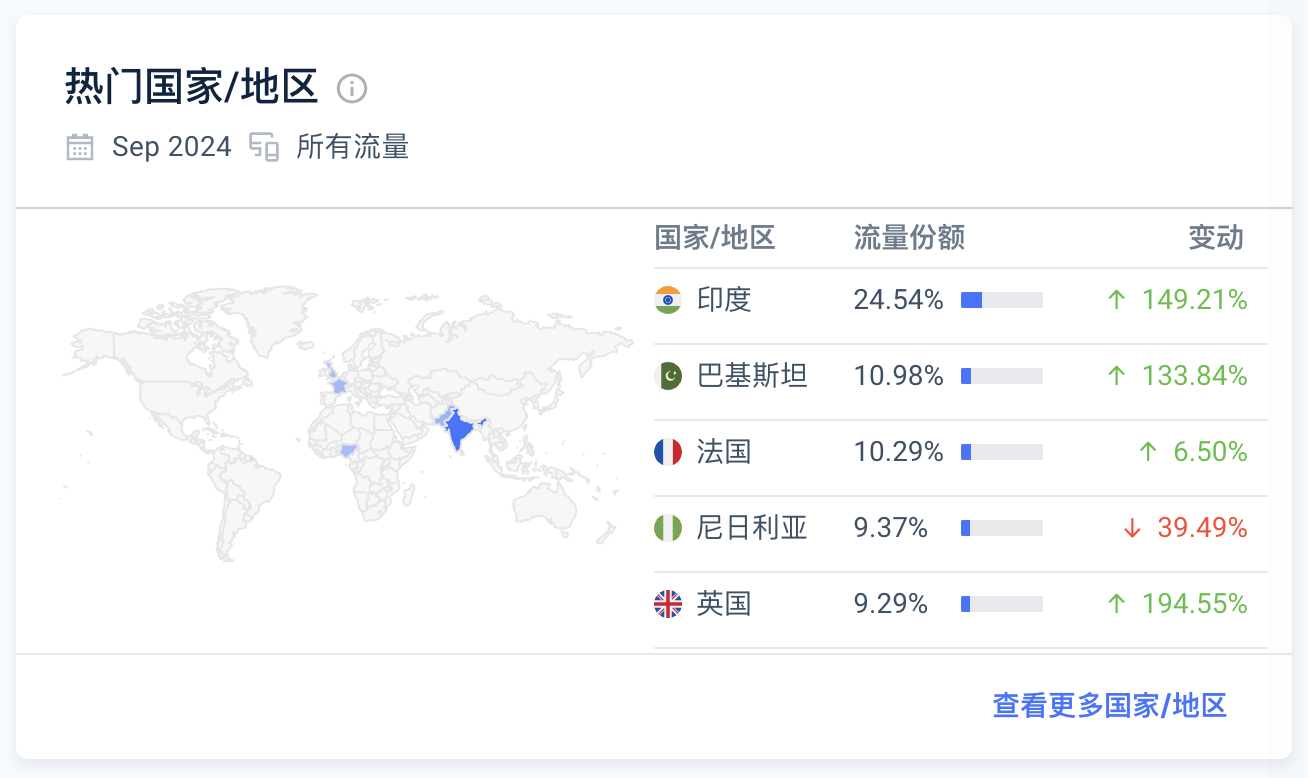Click the Pakistan flag icon
Viewport: 1308px width, 778px height.
click(668, 376)
